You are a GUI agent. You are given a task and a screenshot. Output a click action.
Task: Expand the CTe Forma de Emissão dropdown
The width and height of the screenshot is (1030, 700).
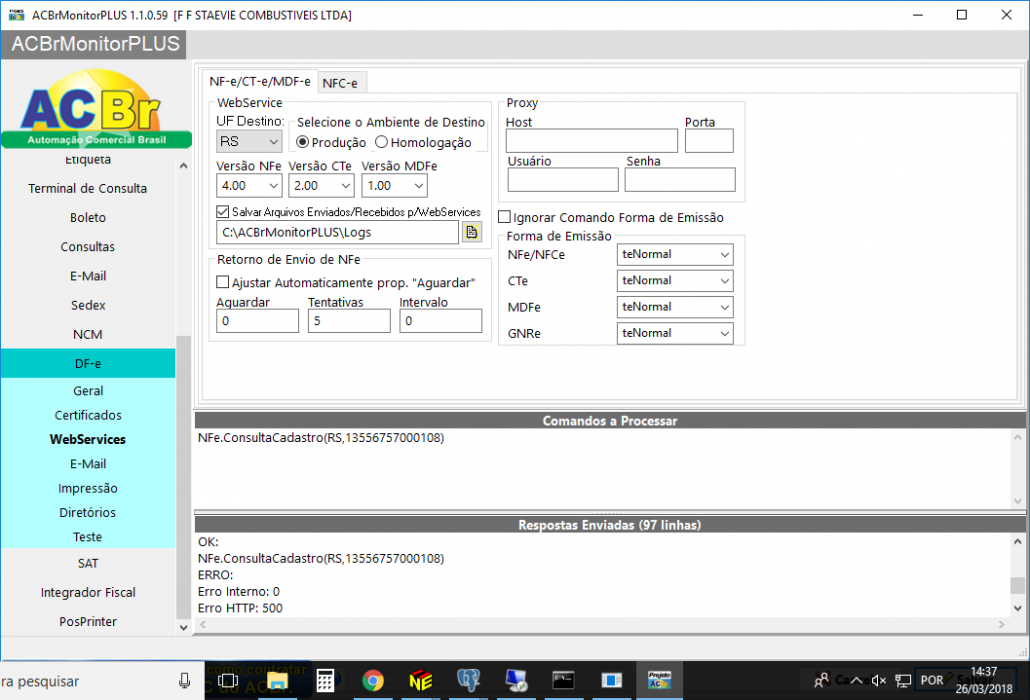point(675,280)
